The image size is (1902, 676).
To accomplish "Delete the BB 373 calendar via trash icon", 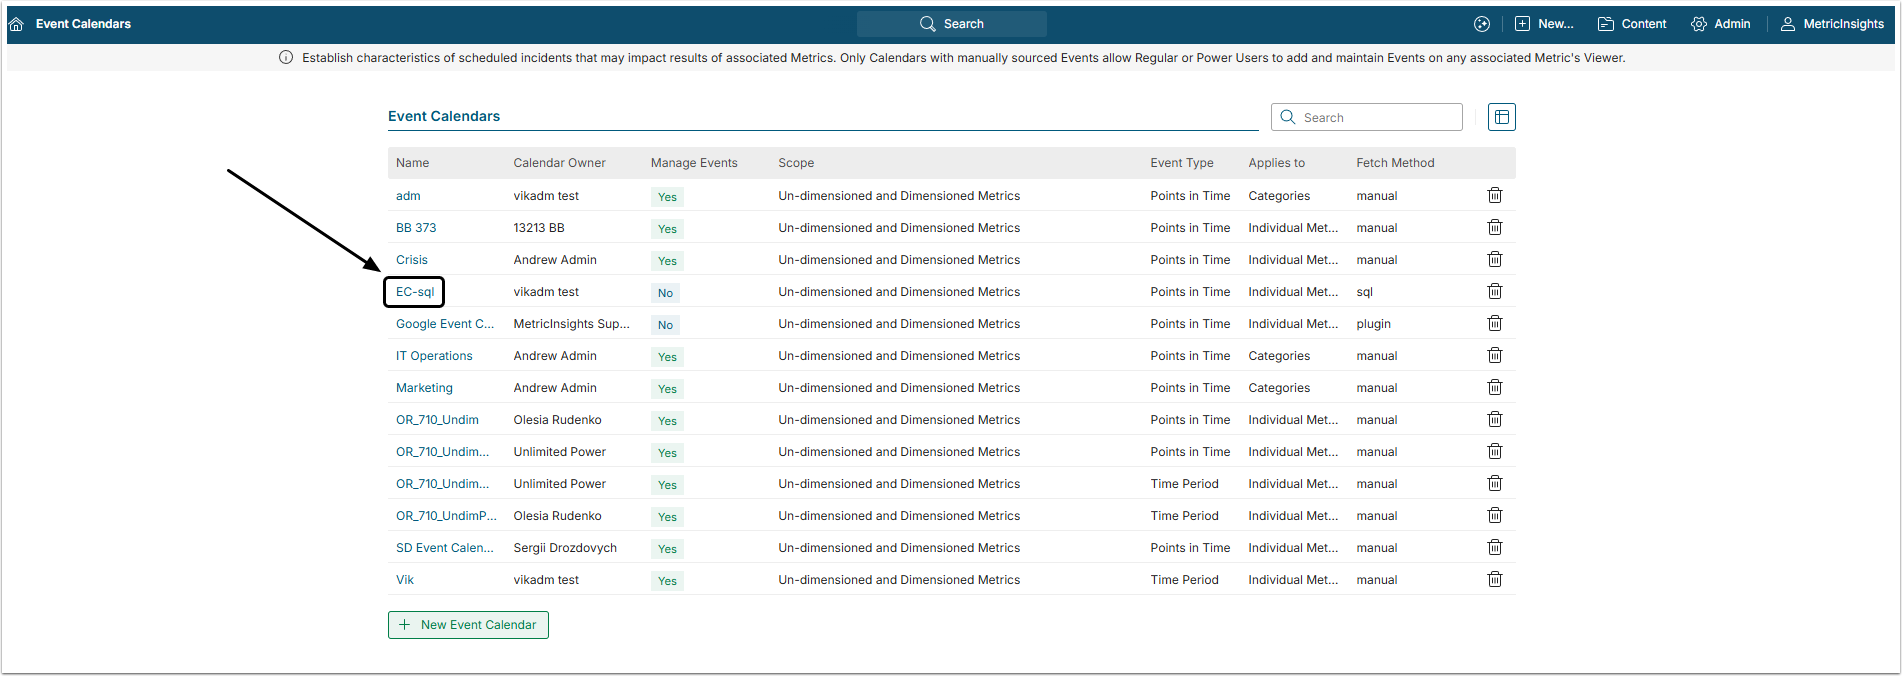I will [1495, 227].
